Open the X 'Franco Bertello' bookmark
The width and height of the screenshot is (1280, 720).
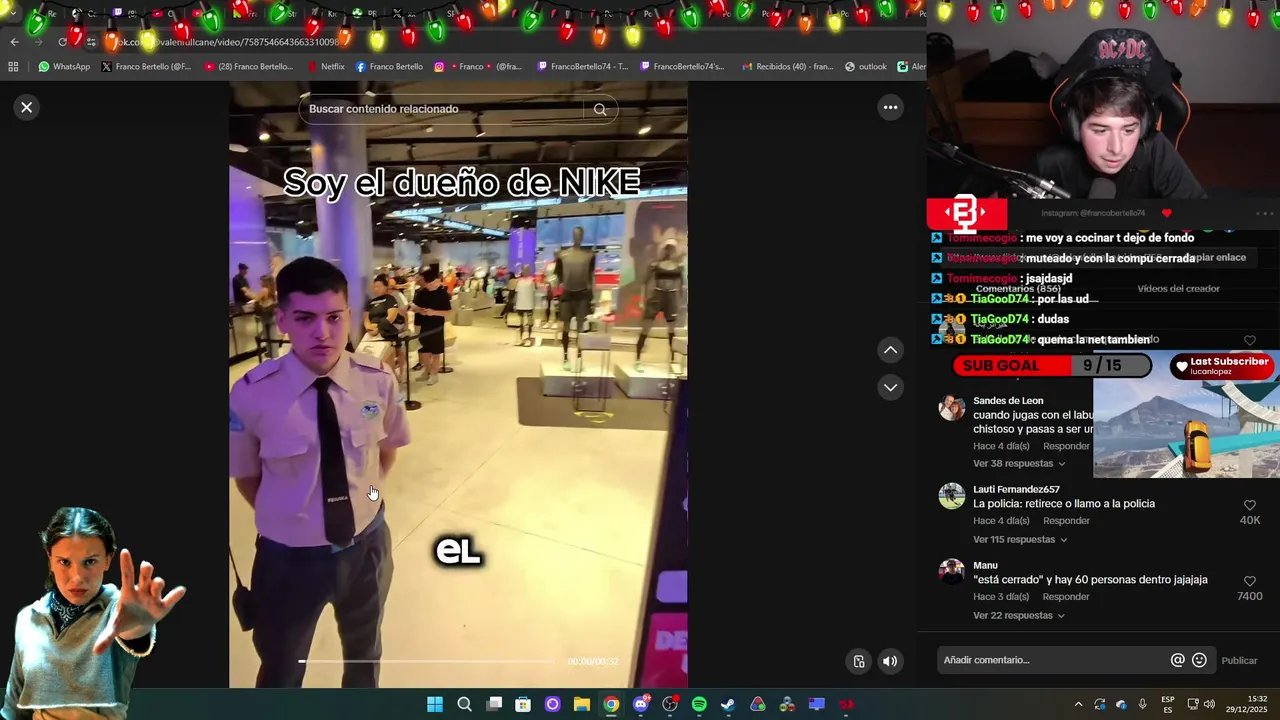pos(146,67)
